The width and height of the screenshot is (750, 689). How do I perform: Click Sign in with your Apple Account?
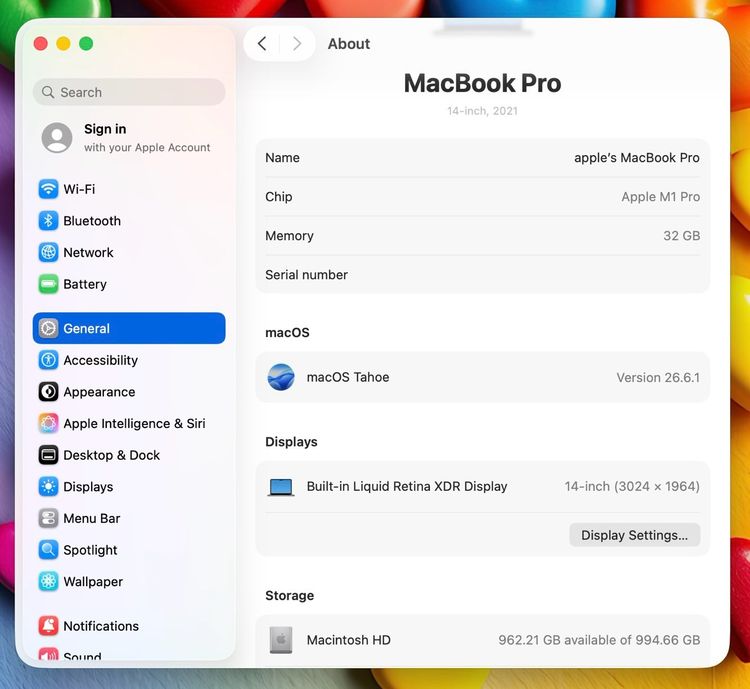pyautogui.click(x=129, y=137)
